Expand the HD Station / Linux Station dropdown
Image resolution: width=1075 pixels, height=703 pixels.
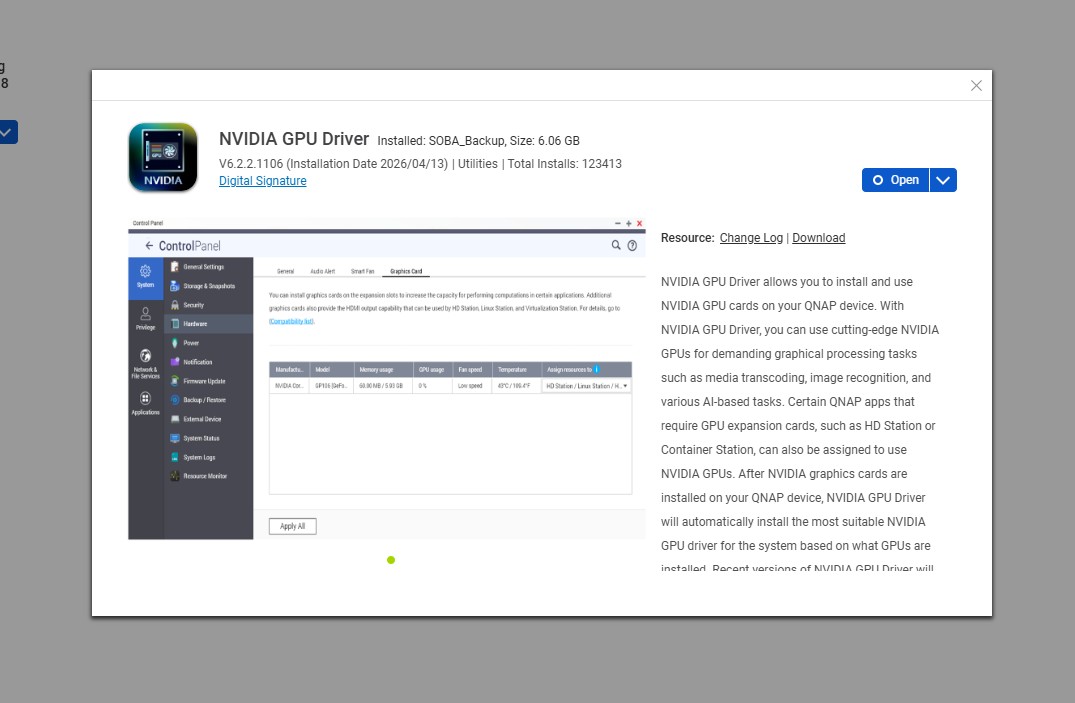586,385
